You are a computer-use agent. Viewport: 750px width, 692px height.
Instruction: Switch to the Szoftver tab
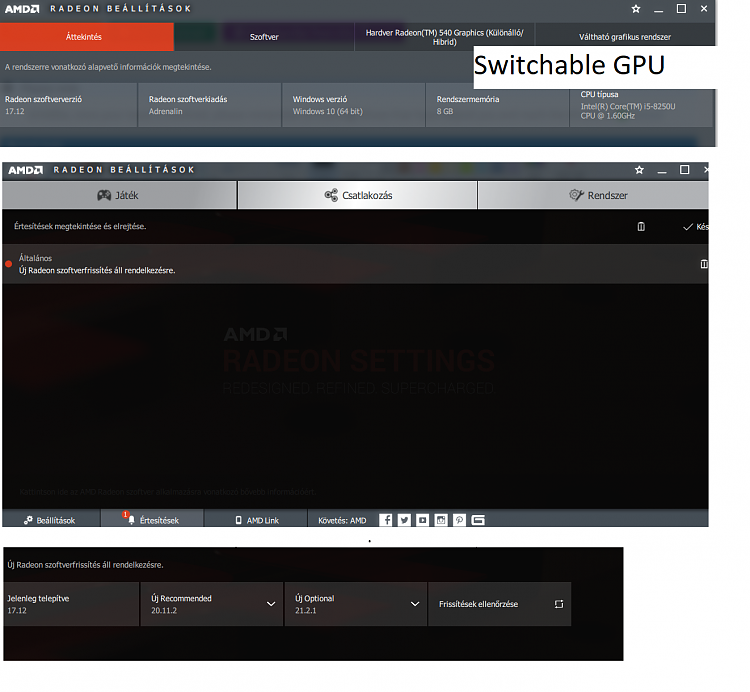point(264,37)
